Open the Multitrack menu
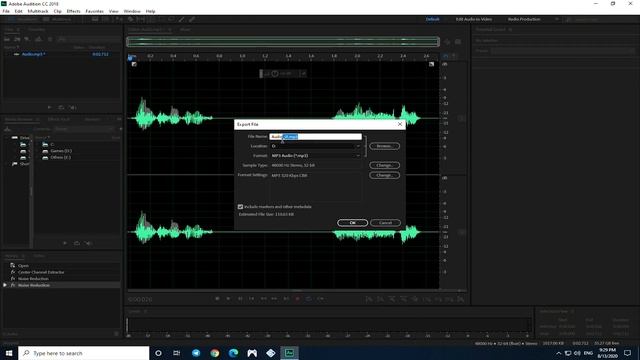This screenshot has width=640, height=360. (38, 11)
